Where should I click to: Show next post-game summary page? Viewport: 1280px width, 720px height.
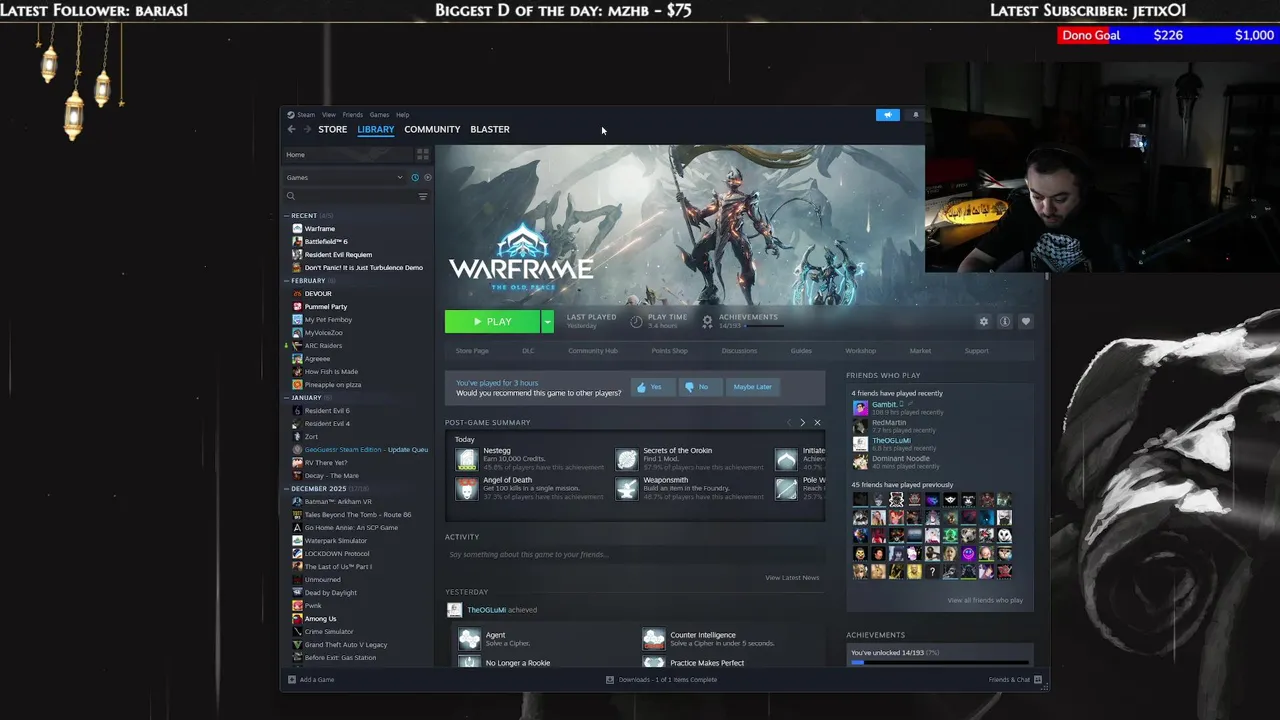tap(802, 423)
